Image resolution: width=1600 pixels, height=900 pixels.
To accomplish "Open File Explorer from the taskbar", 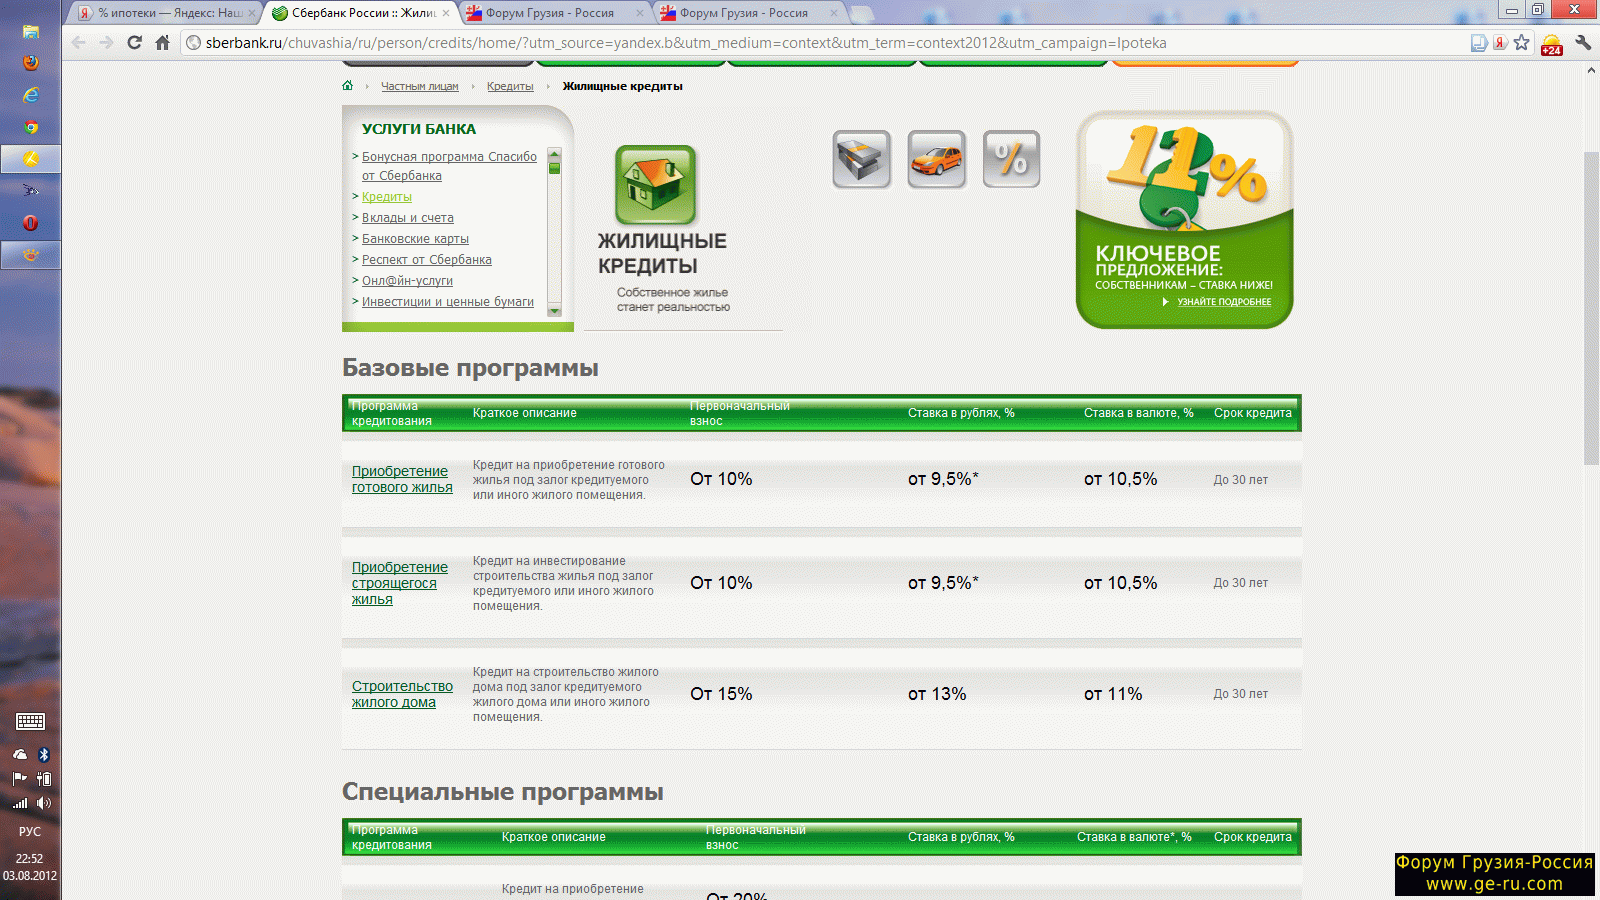I will click(x=31, y=32).
